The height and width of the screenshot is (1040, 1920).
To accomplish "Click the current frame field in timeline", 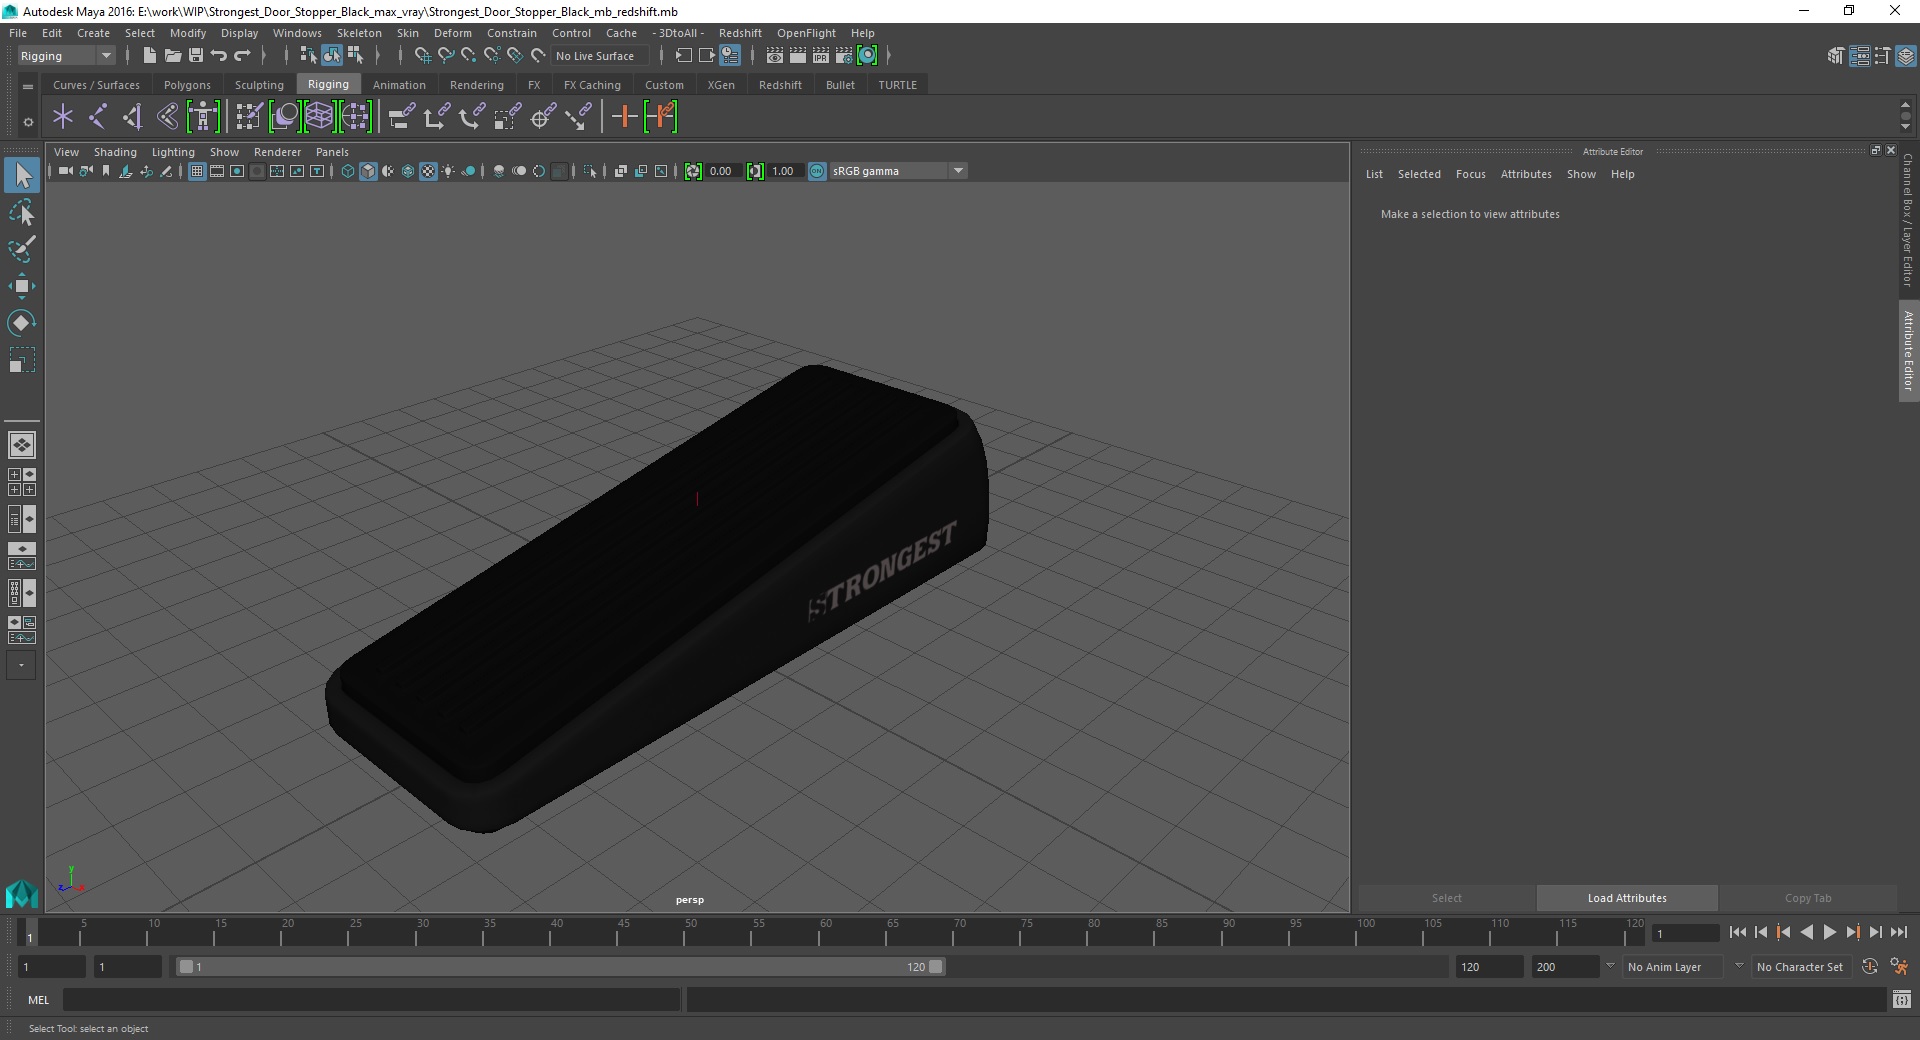I will point(1685,934).
